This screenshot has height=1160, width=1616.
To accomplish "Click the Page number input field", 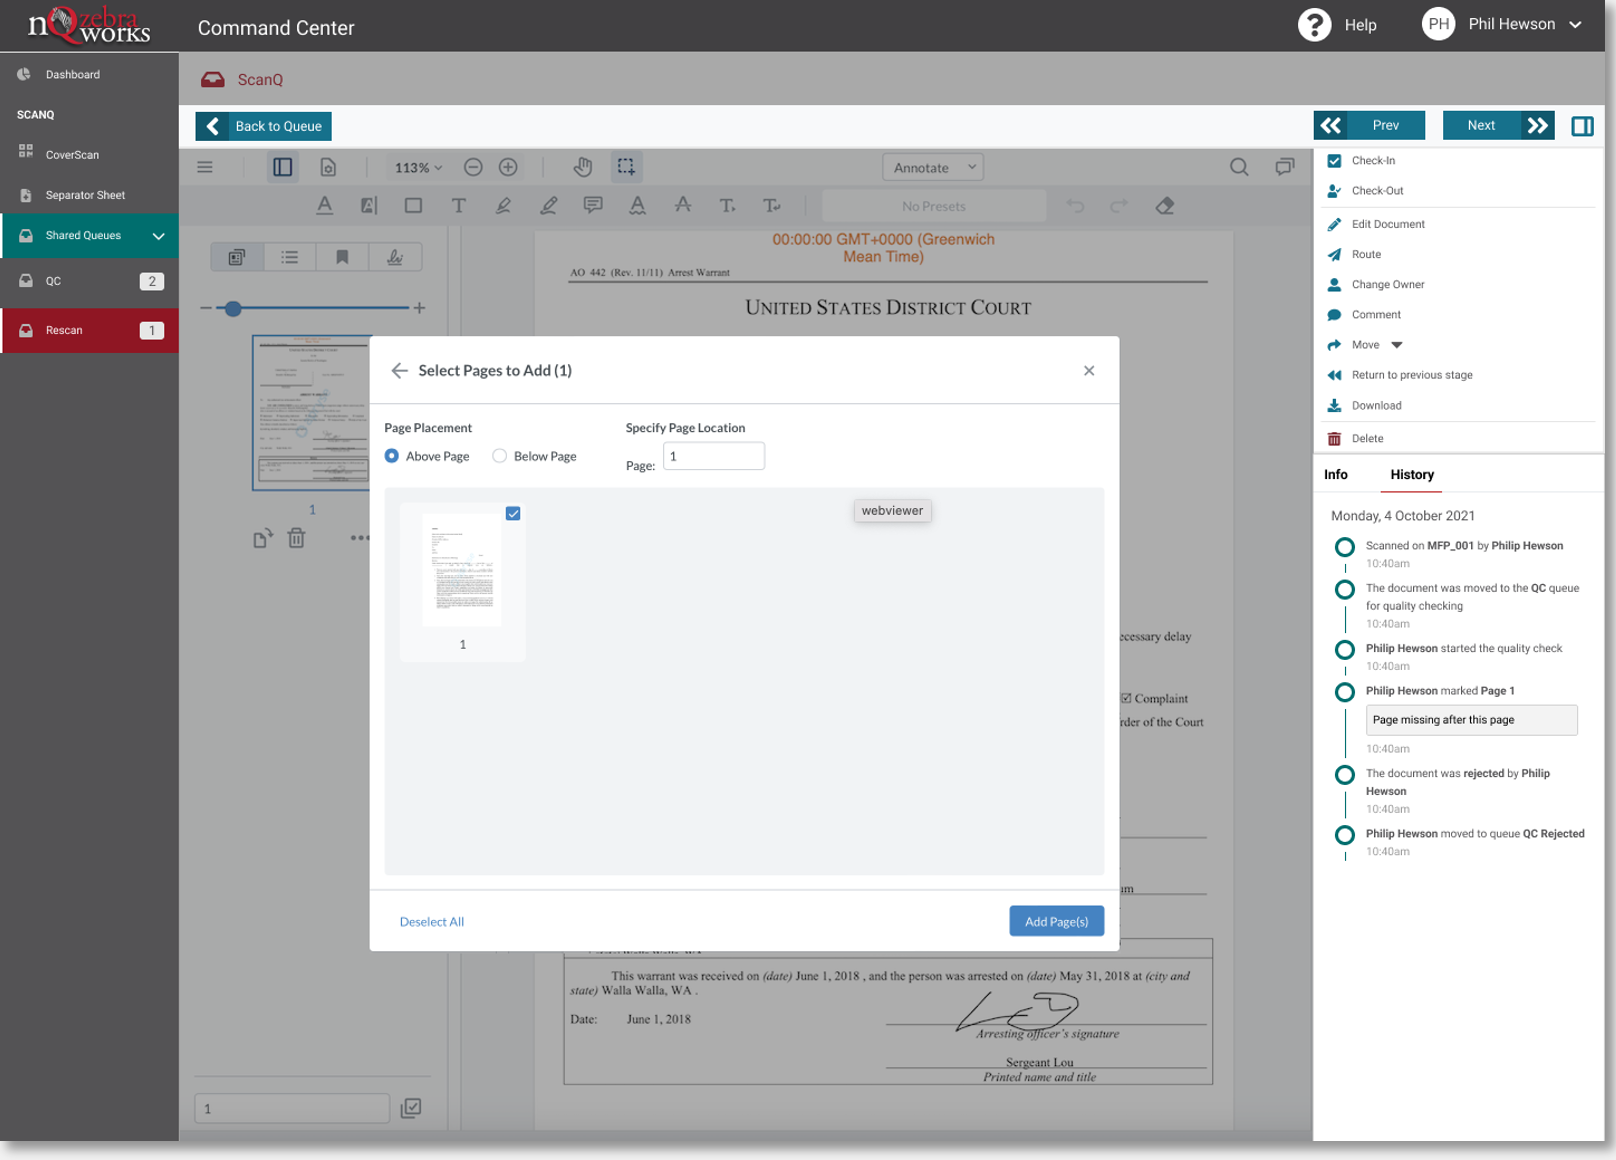I will tap(713, 457).
